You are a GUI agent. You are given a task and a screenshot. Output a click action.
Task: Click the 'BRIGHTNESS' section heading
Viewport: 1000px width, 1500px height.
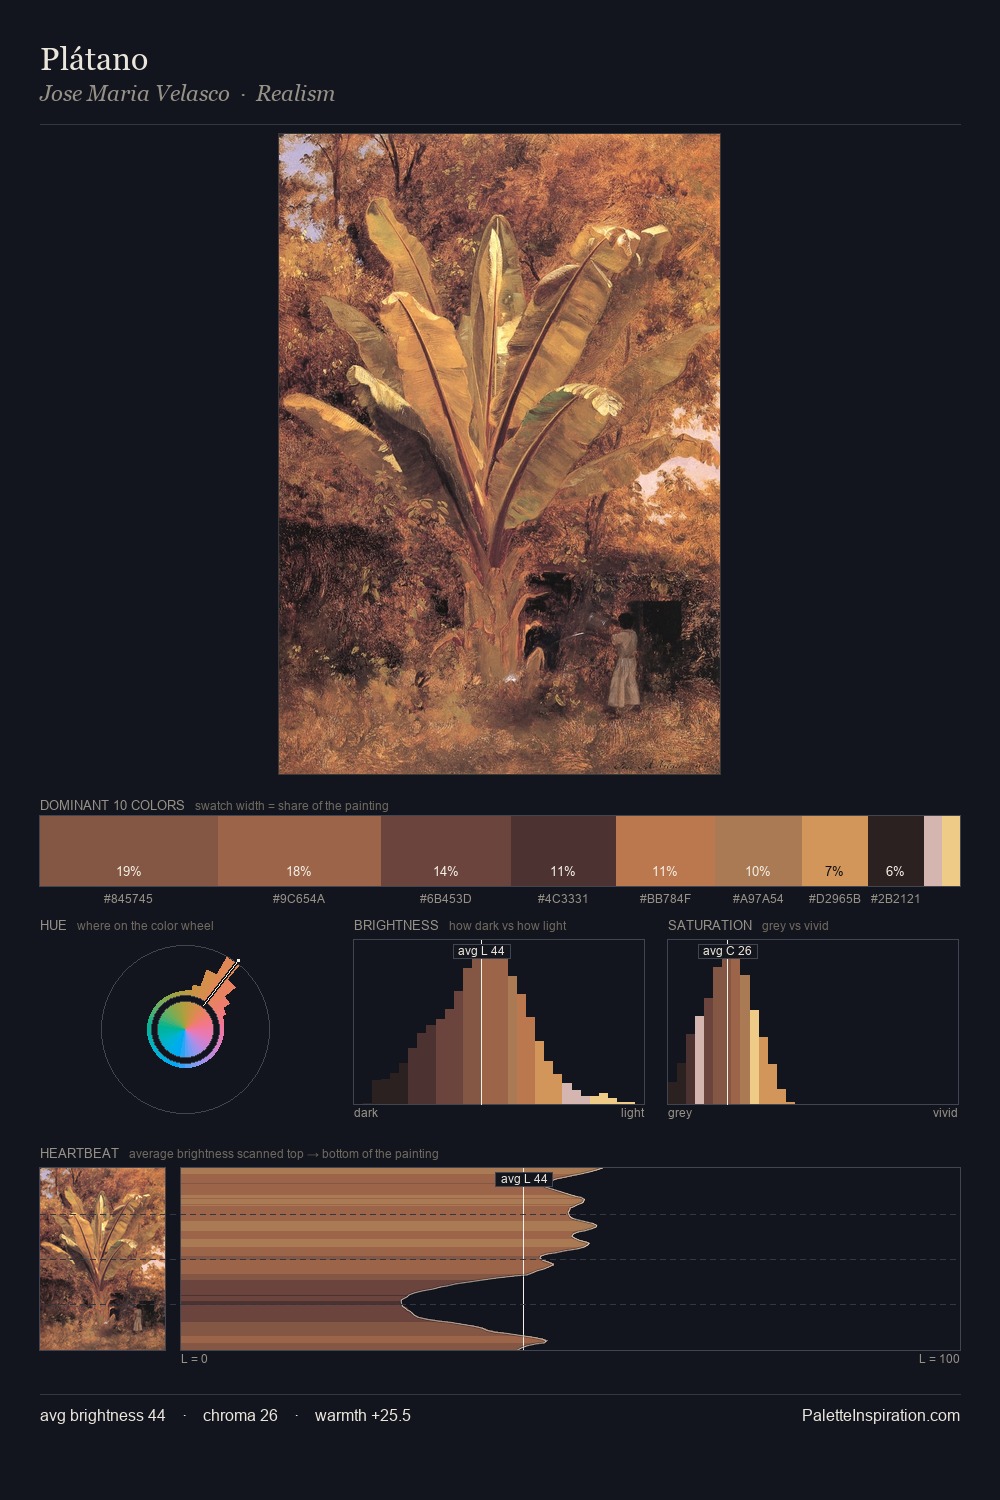(x=396, y=925)
